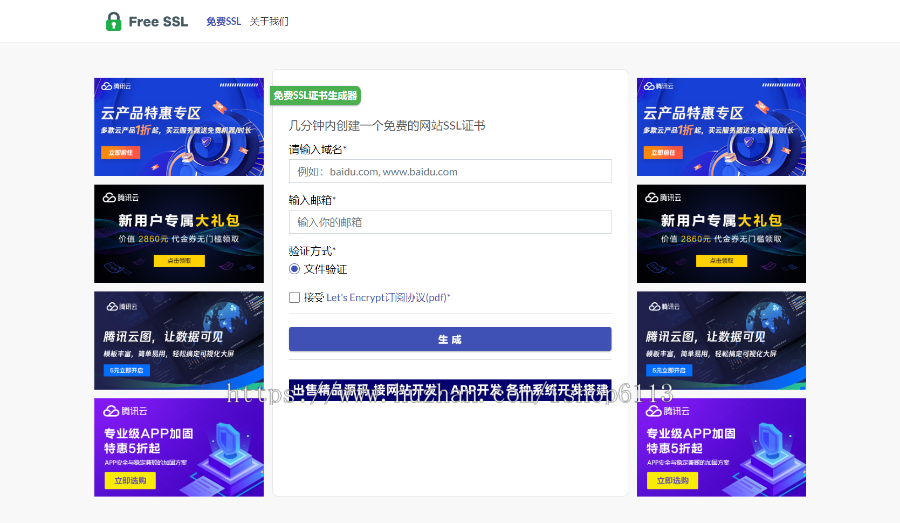Viewport: 900px width, 523px height.
Task: Open right 腾讯云图 ad banner
Action: (721, 340)
